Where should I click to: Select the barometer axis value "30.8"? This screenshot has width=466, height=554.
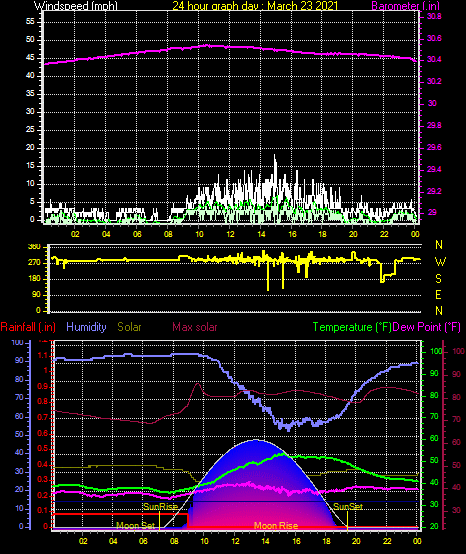click(x=434, y=17)
